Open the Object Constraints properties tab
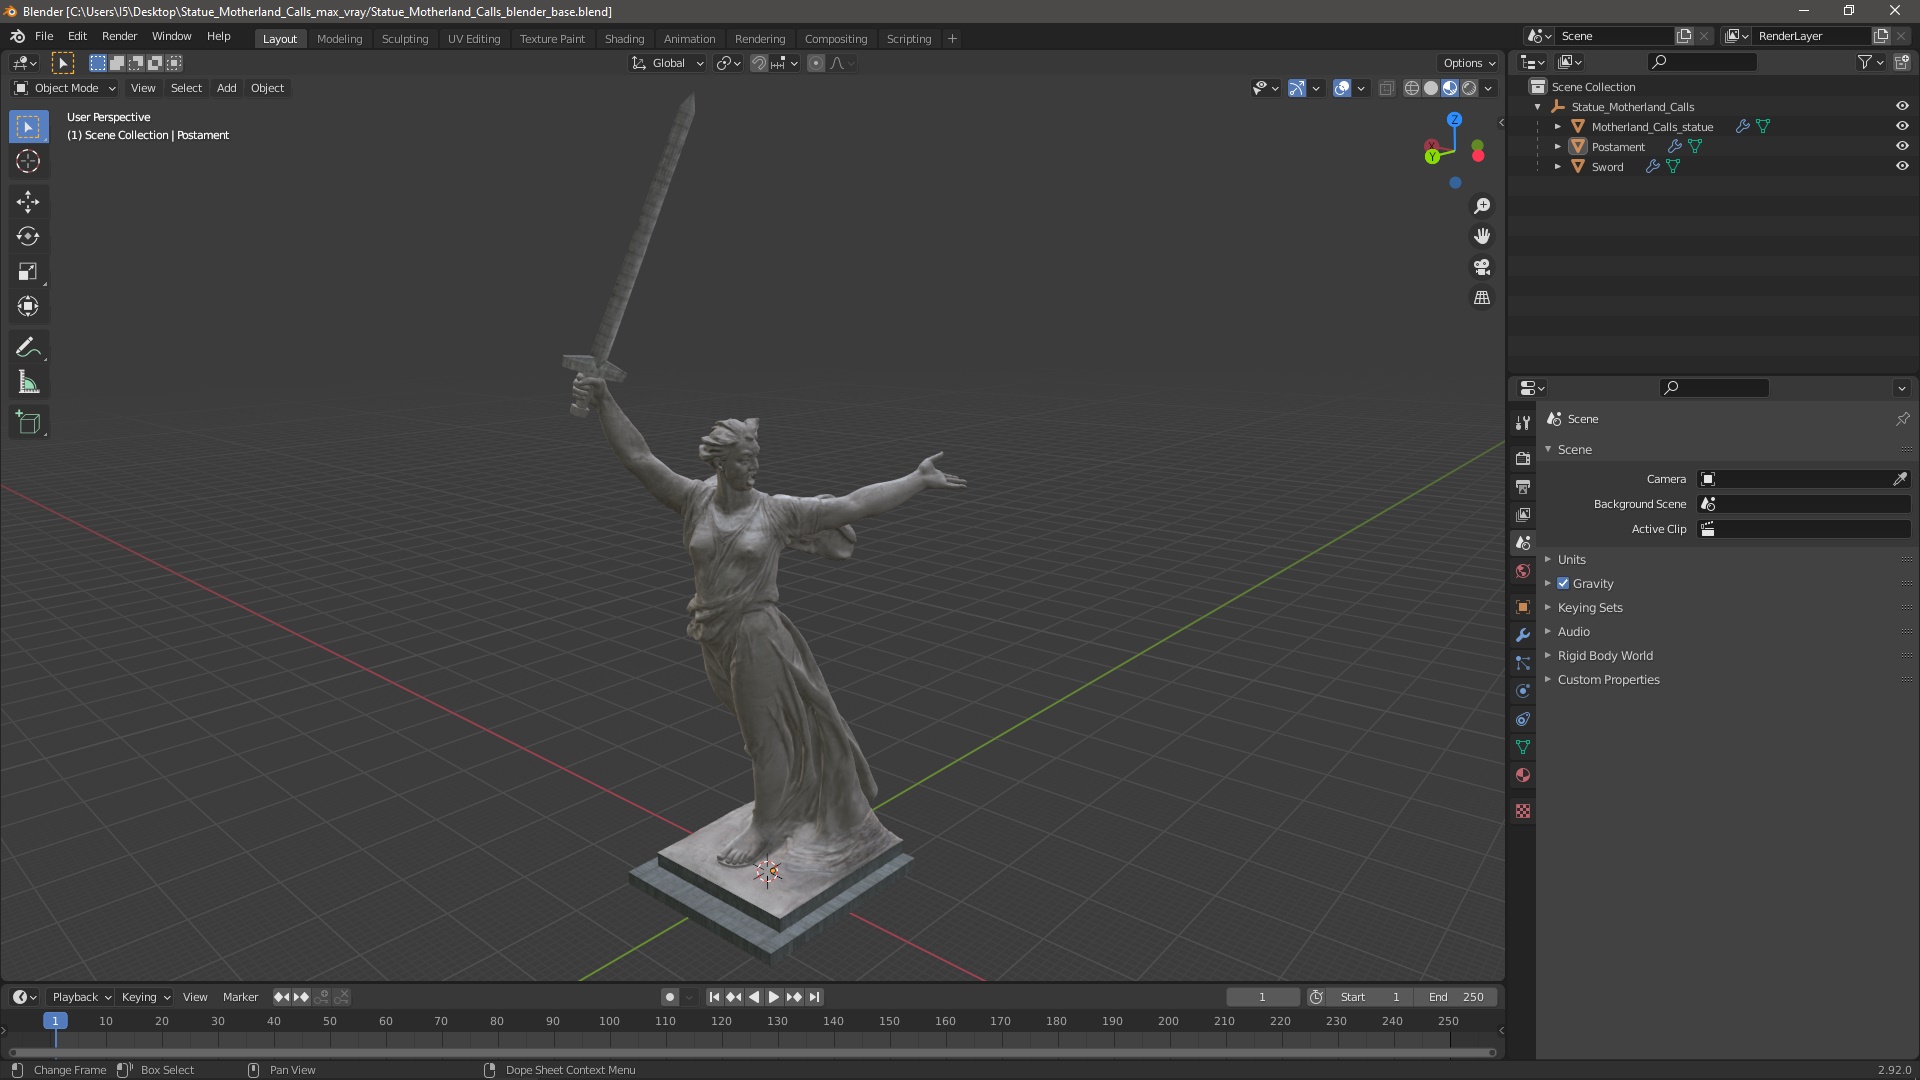Image resolution: width=1920 pixels, height=1080 pixels. [1523, 719]
